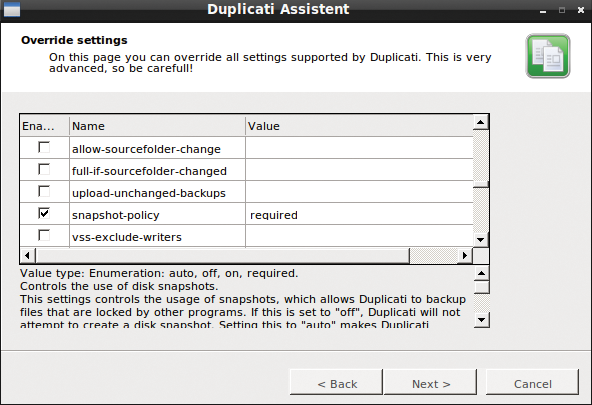The width and height of the screenshot is (592, 405).
Task: Open the window menu icon in title bar
Action: tap(12, 9)
